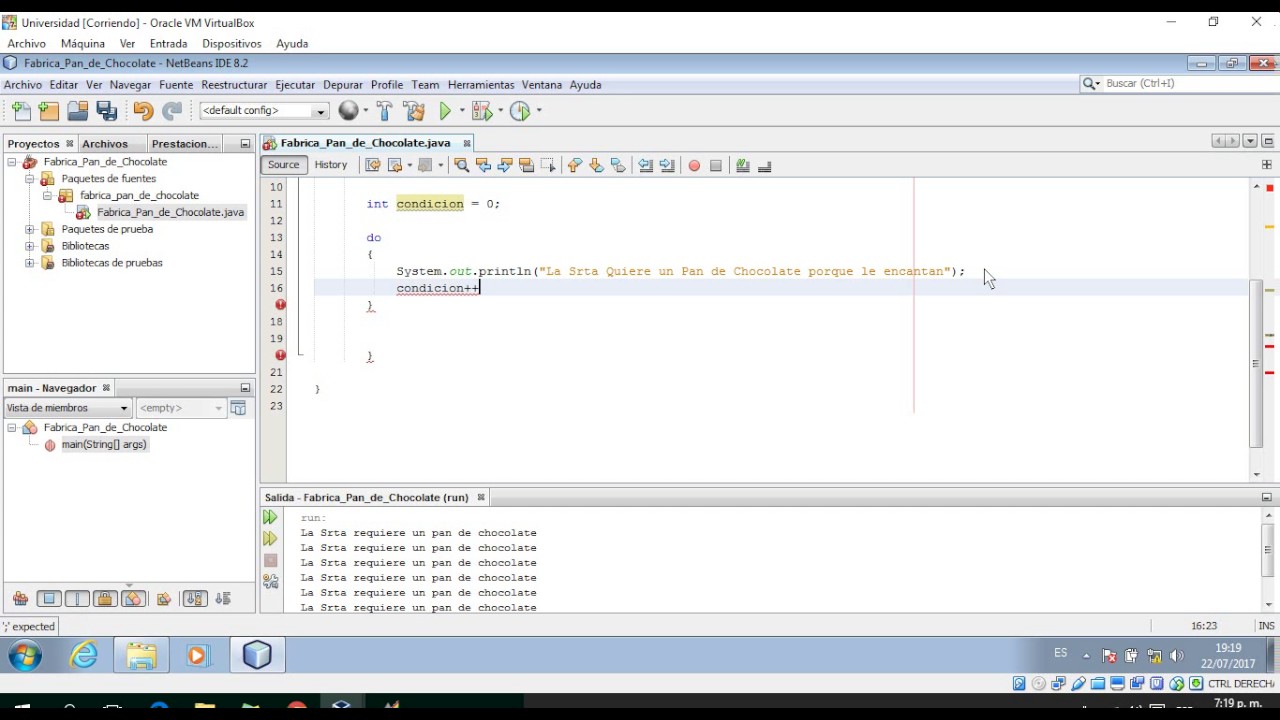This screenshot has width=1280, height=720.
Task: Open VirtualBox Dispositivos menu
Action: (232, 44)
